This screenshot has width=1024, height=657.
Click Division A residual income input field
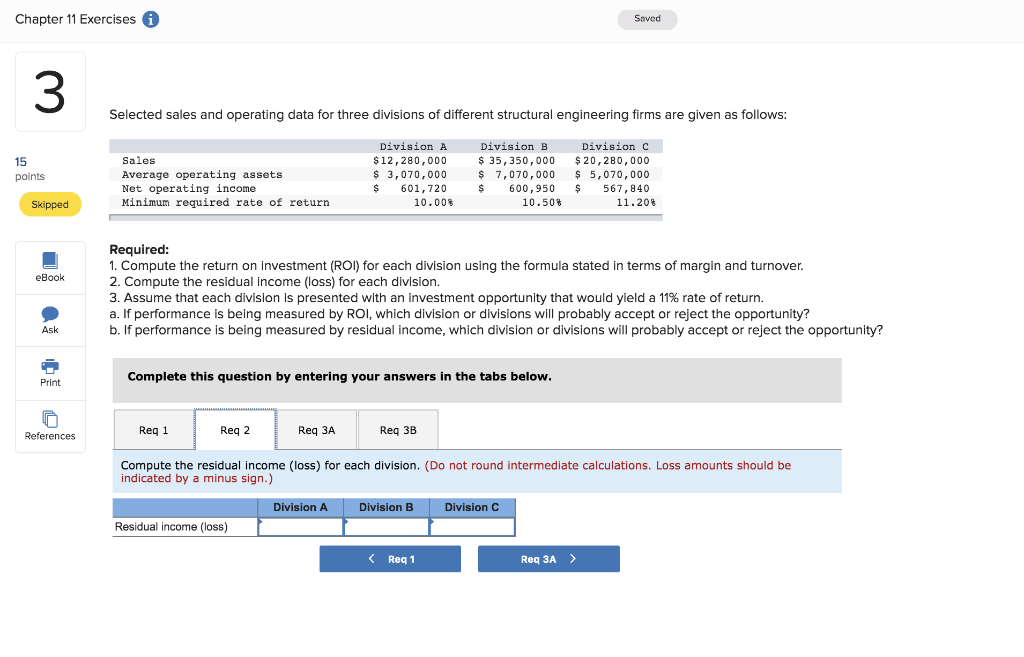point(300,527)
